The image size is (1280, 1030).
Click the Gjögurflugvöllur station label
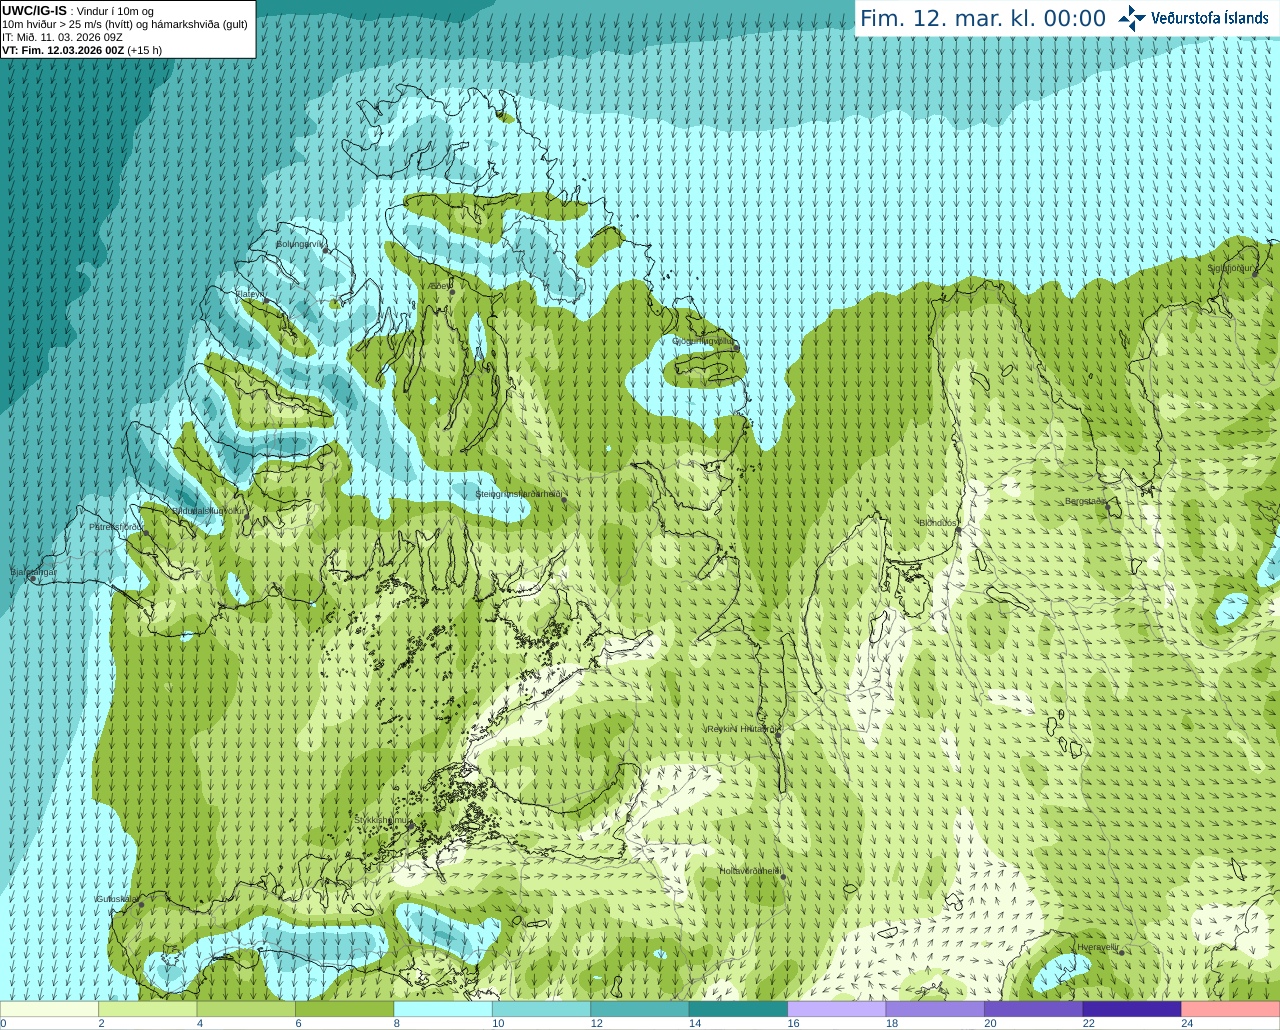[702, 341]
